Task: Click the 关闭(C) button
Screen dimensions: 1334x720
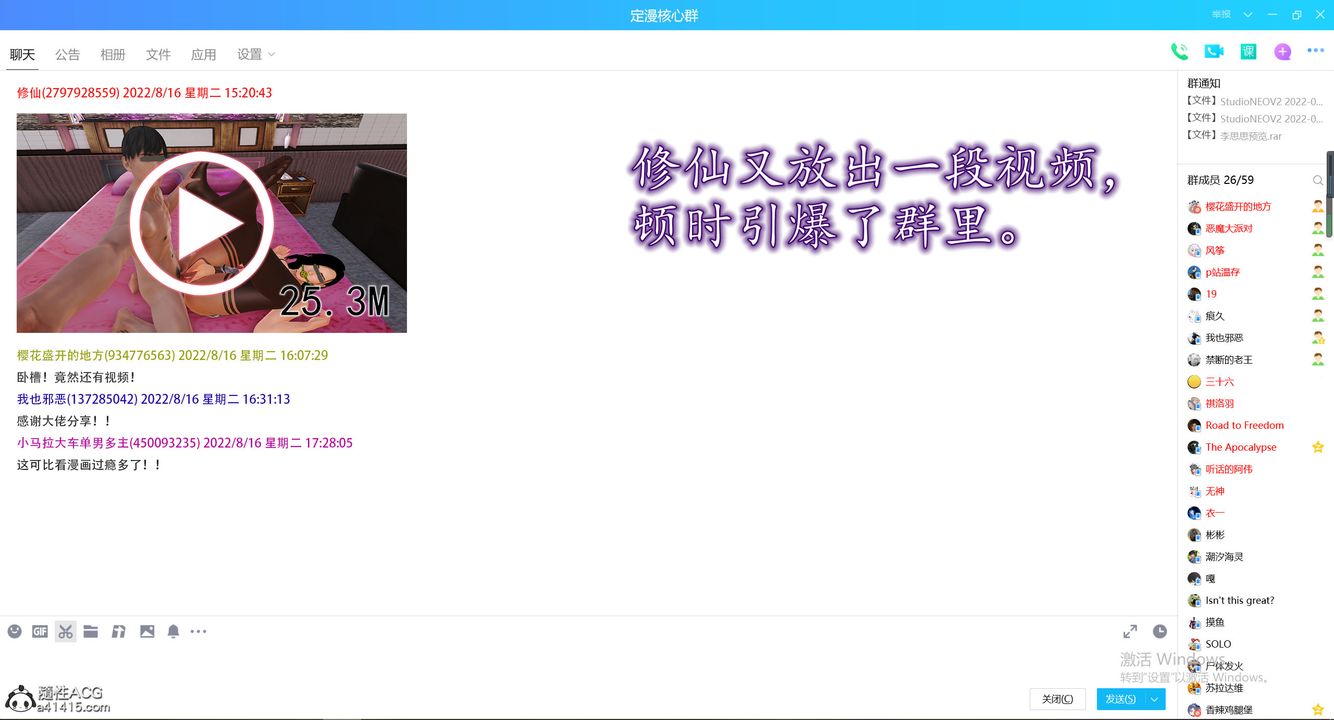Action: [x=1057, y=699]
